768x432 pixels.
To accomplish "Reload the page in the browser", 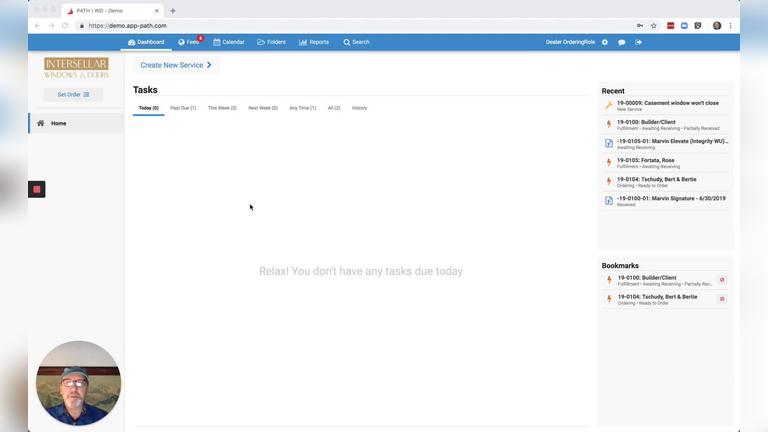I will (x=65, y=25).
